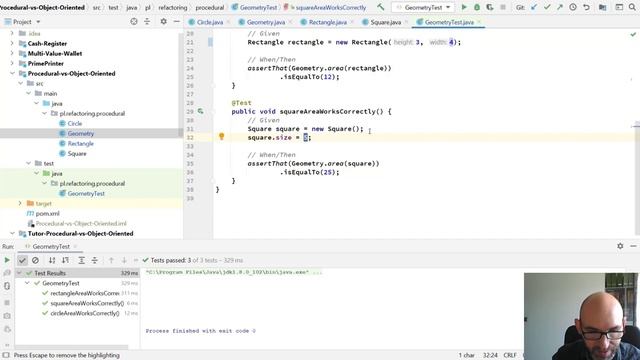Screen dimensions: 640x360
Task: Run GeometryTest with coverage icon
Action: pyautogui.click(x=490, y=7)
